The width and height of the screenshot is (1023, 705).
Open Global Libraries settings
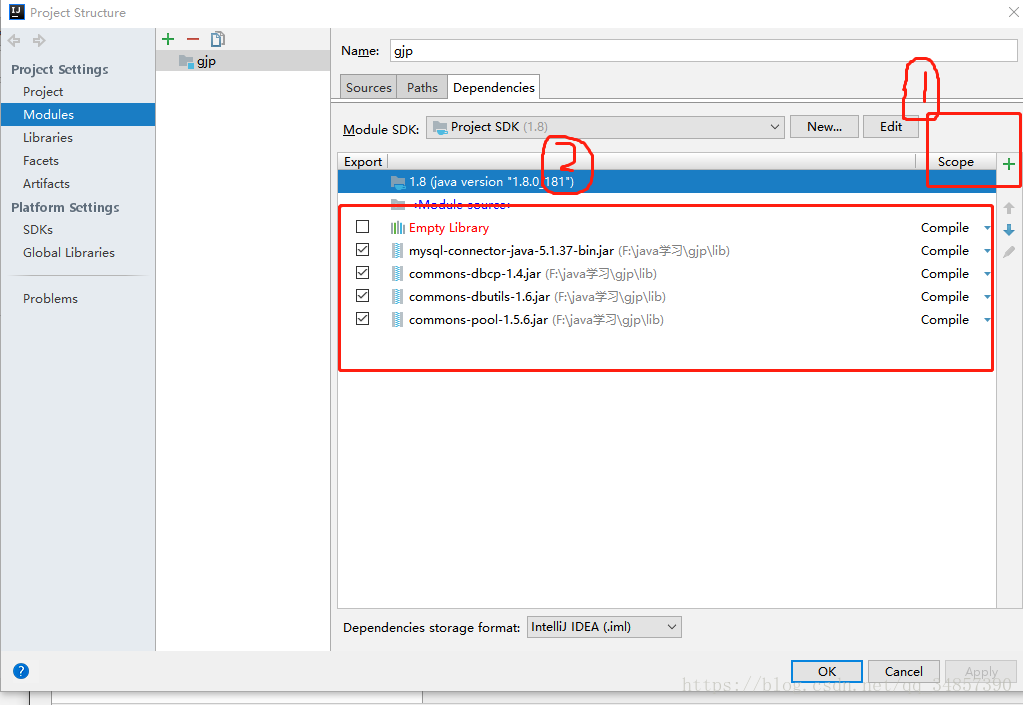[69, 252]
